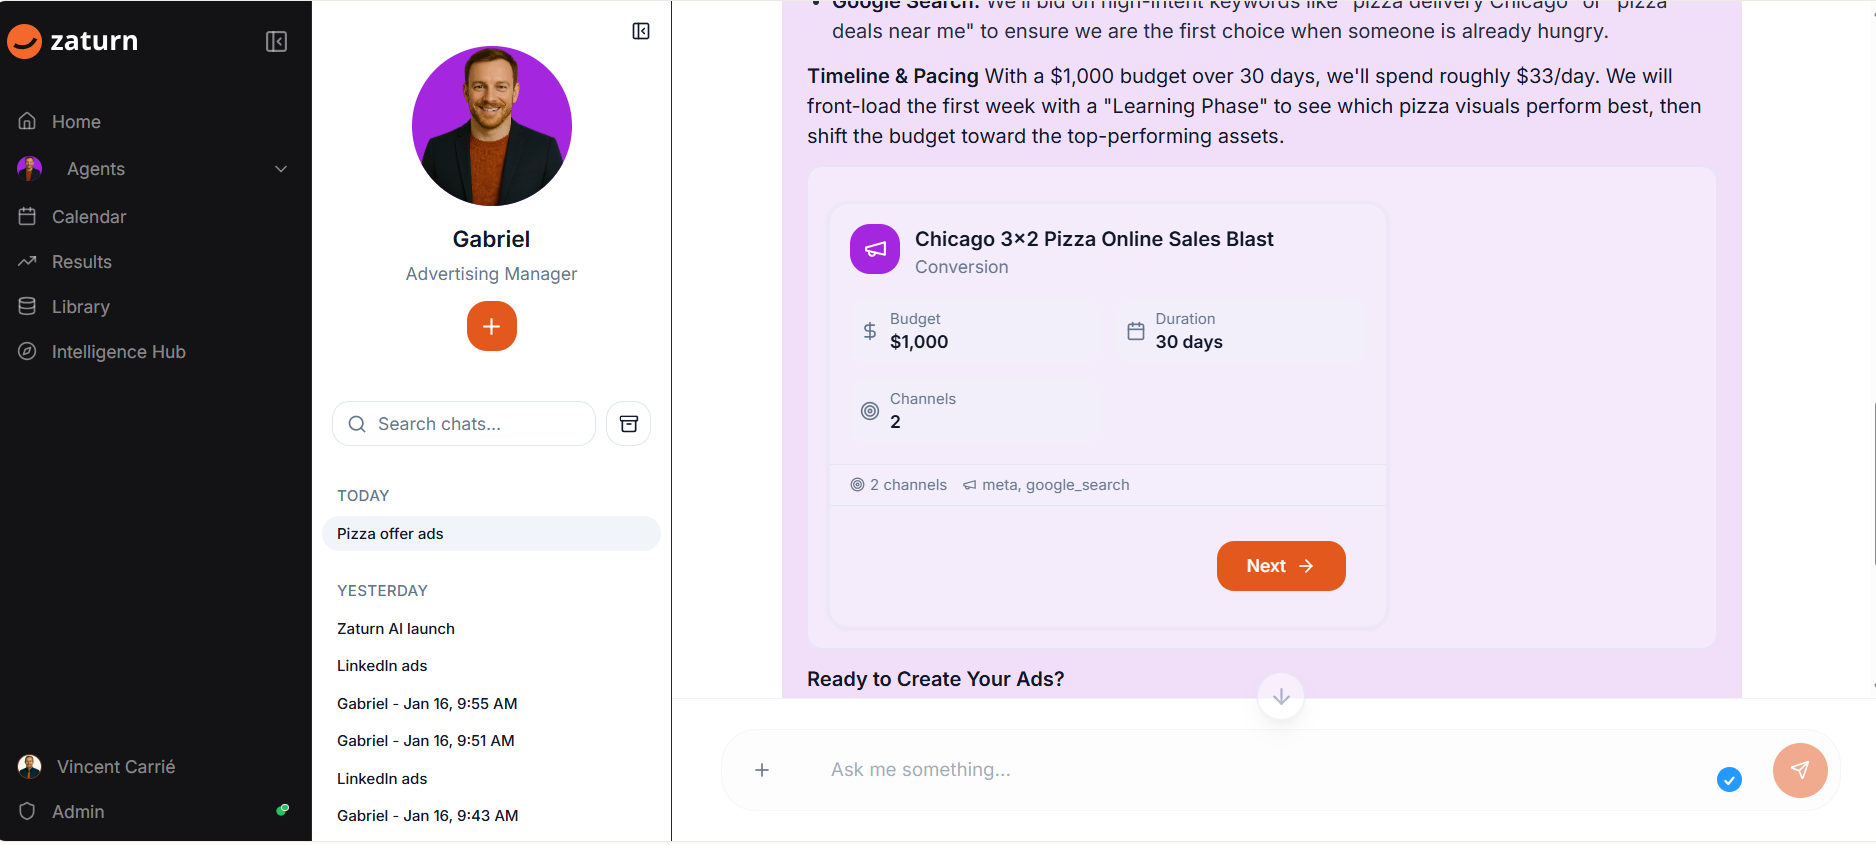Focus the Search chats field

470,424
